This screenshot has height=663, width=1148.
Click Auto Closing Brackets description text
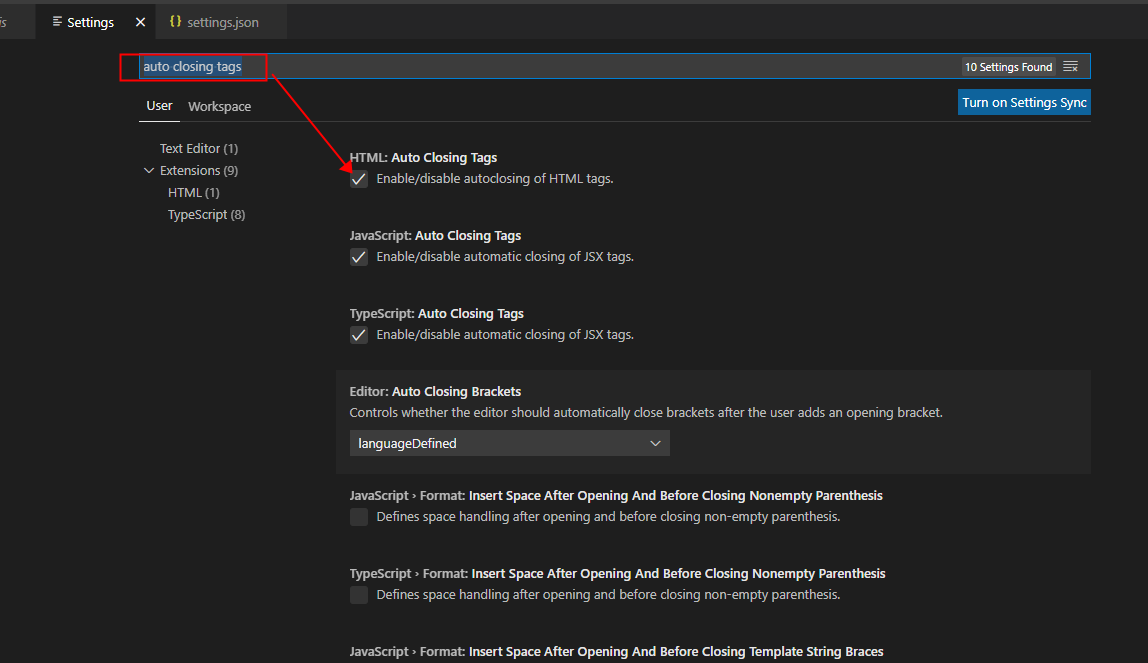(646, 413)
